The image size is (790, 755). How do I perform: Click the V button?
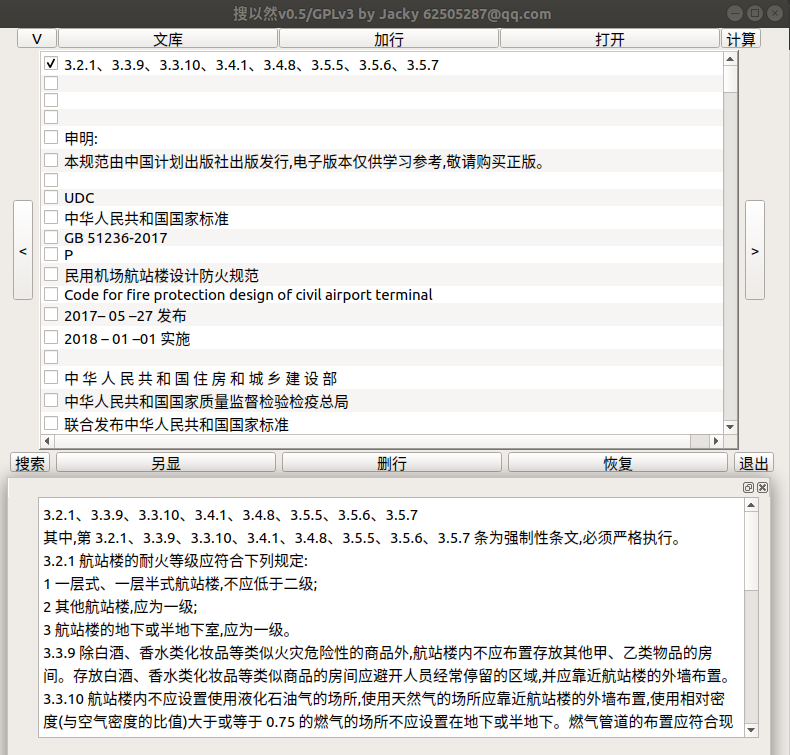coord(37,39)
